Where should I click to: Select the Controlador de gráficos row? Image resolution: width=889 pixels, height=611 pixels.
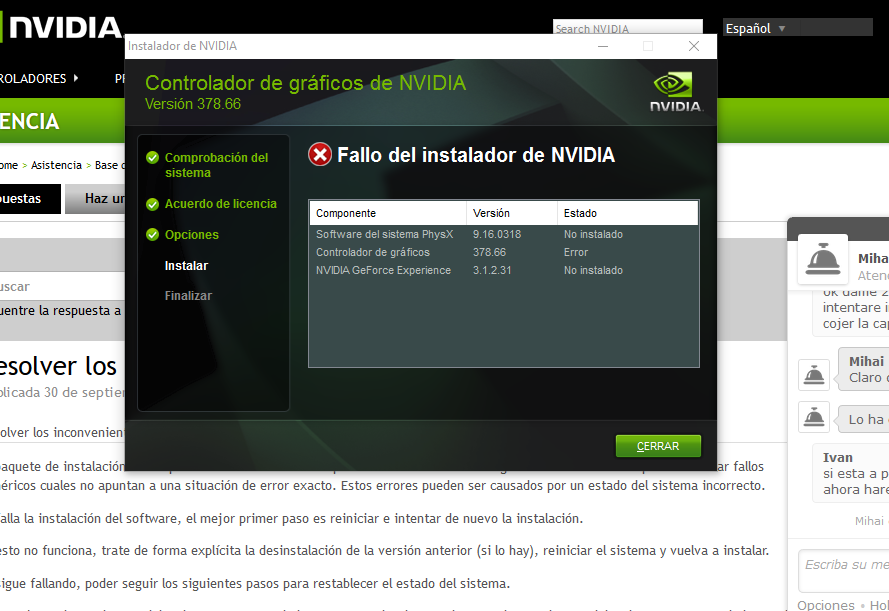pyautogui.click(x=503, y=252)
